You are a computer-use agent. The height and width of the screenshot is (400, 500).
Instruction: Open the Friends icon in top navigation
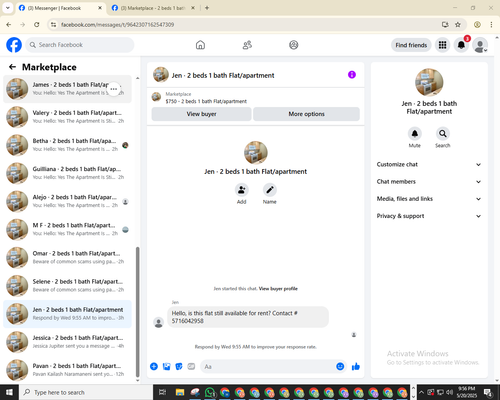(x=247, y=45)
